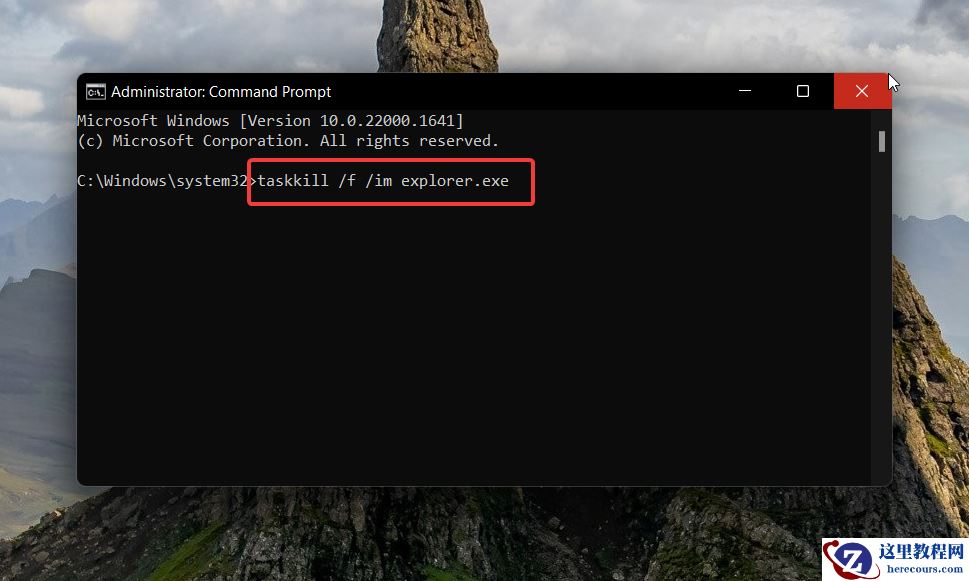Image resolution: width=969 pixels, height=581 pixels.
Task: Click the title text Administrator: Command Prompt
Action: coord(222,91)
